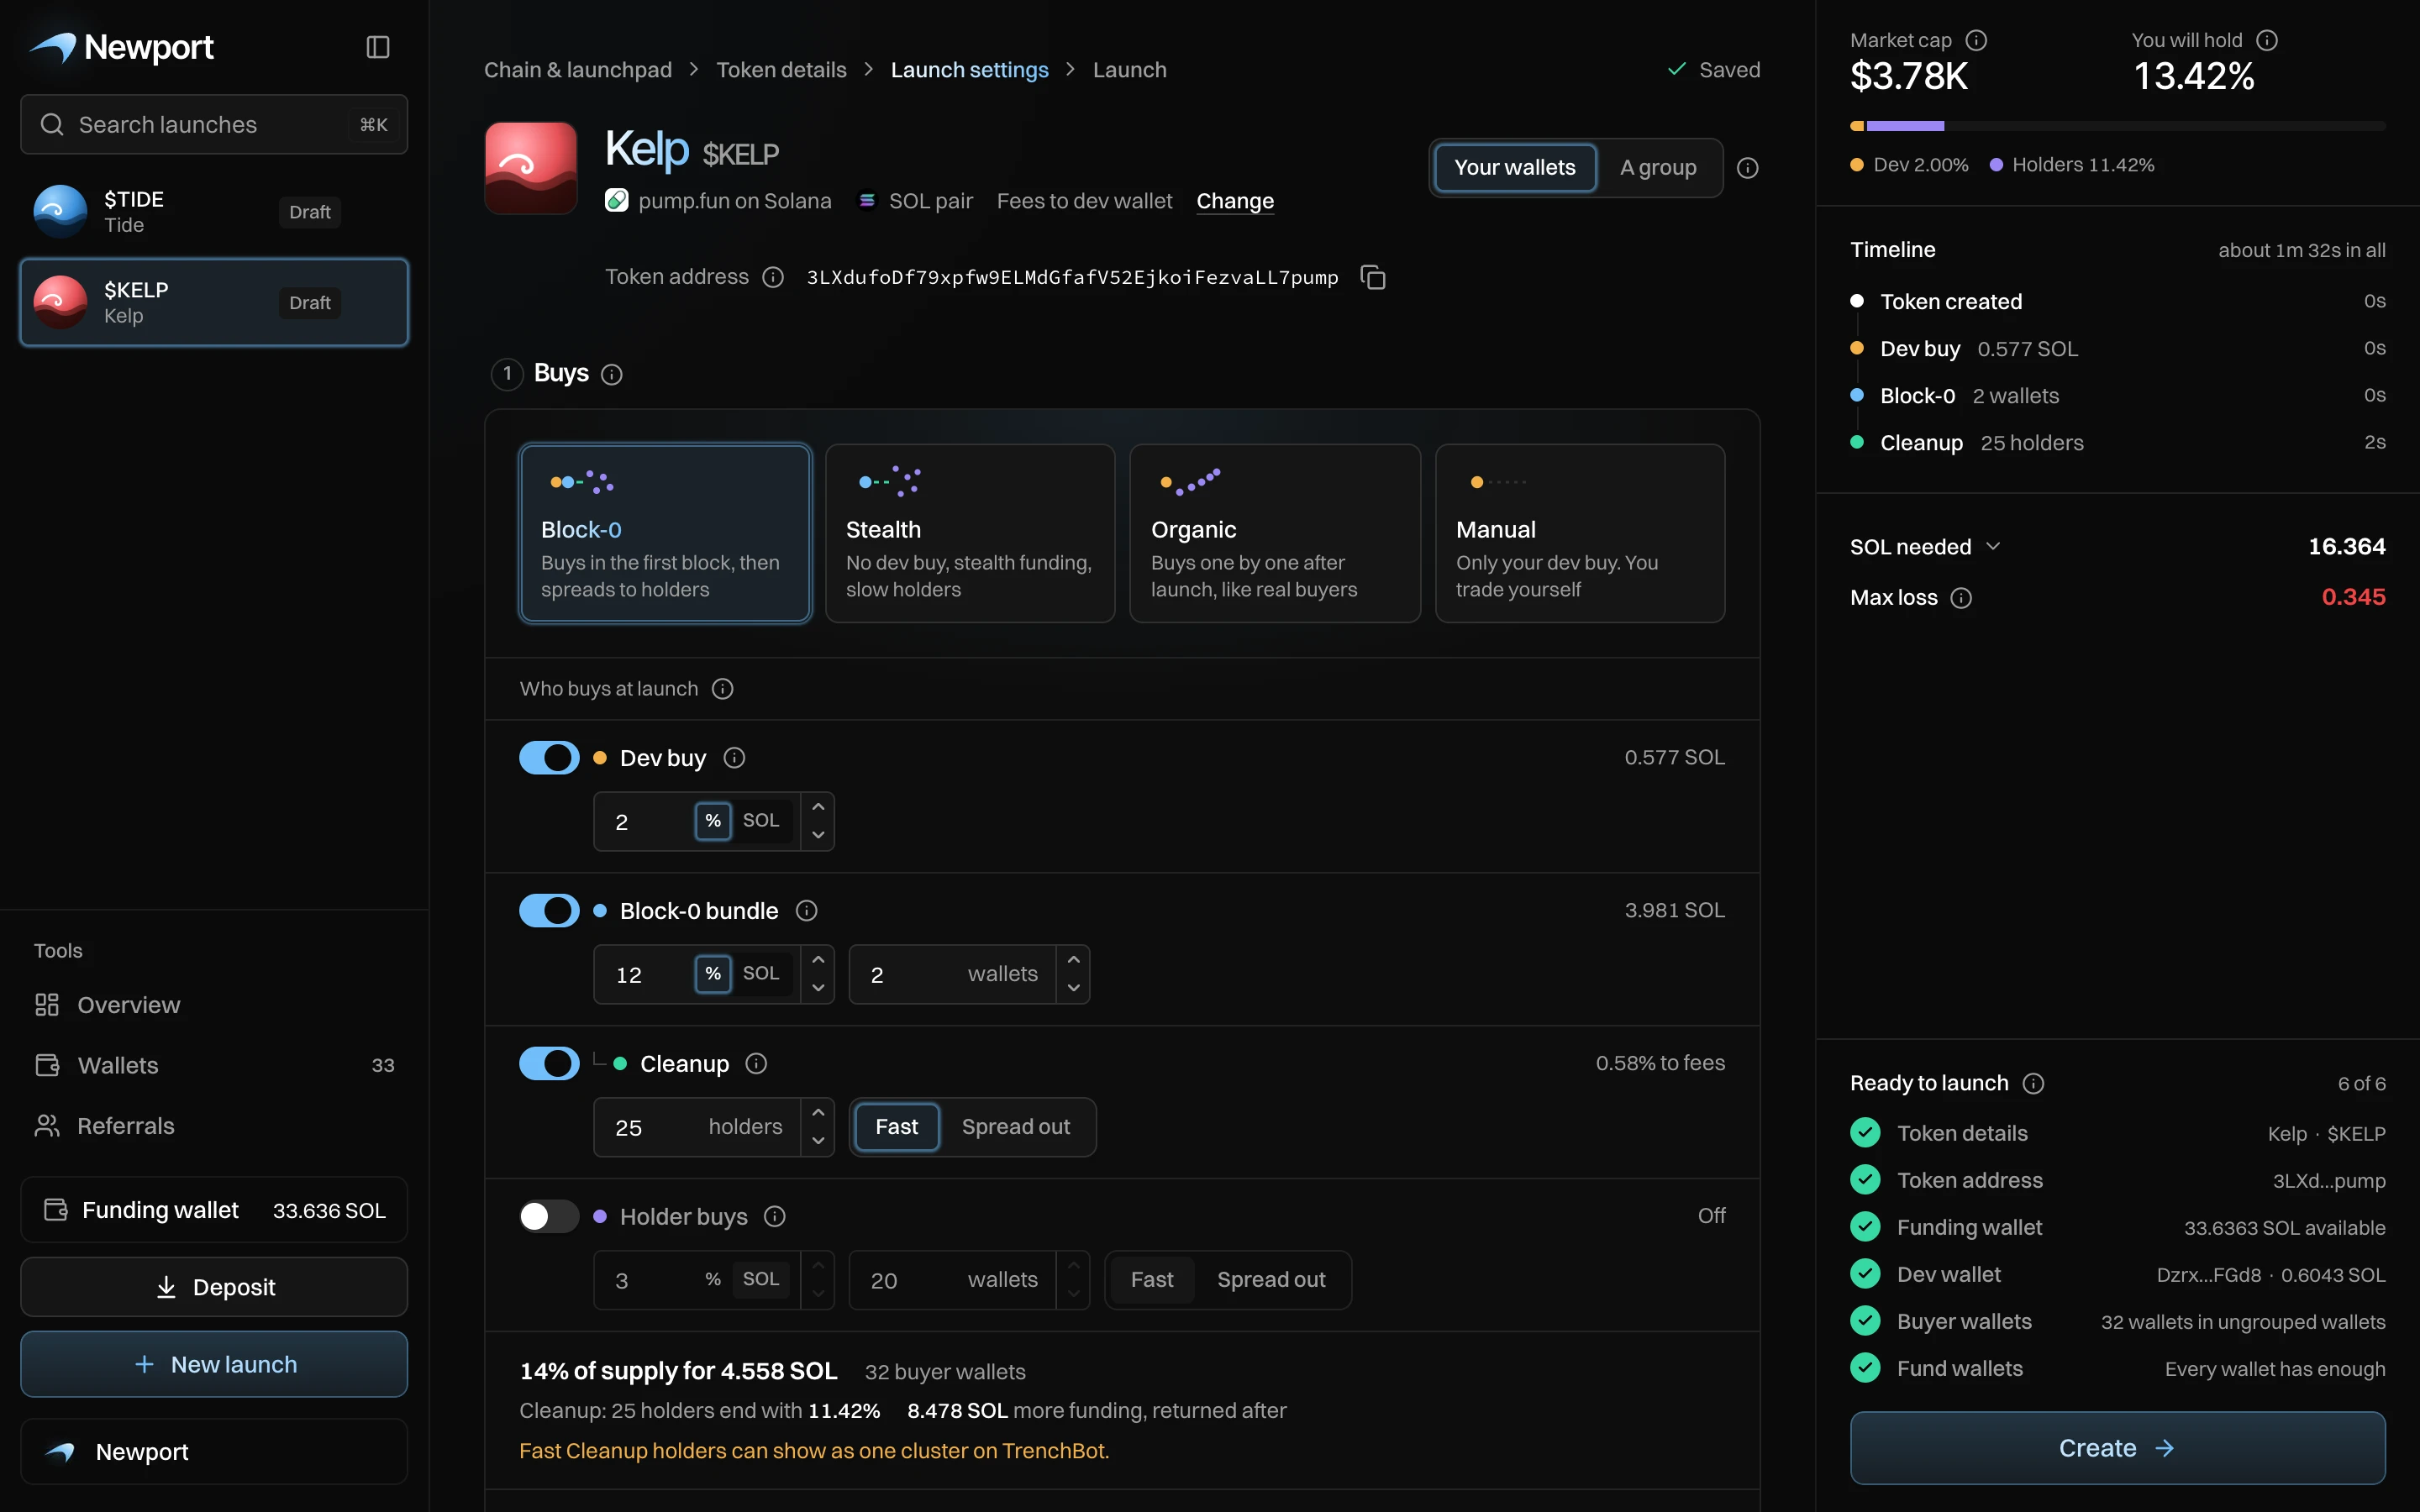Show You will hold info tooltip
This screenshot has height=1512, width=2420.
pos(2267,40)
